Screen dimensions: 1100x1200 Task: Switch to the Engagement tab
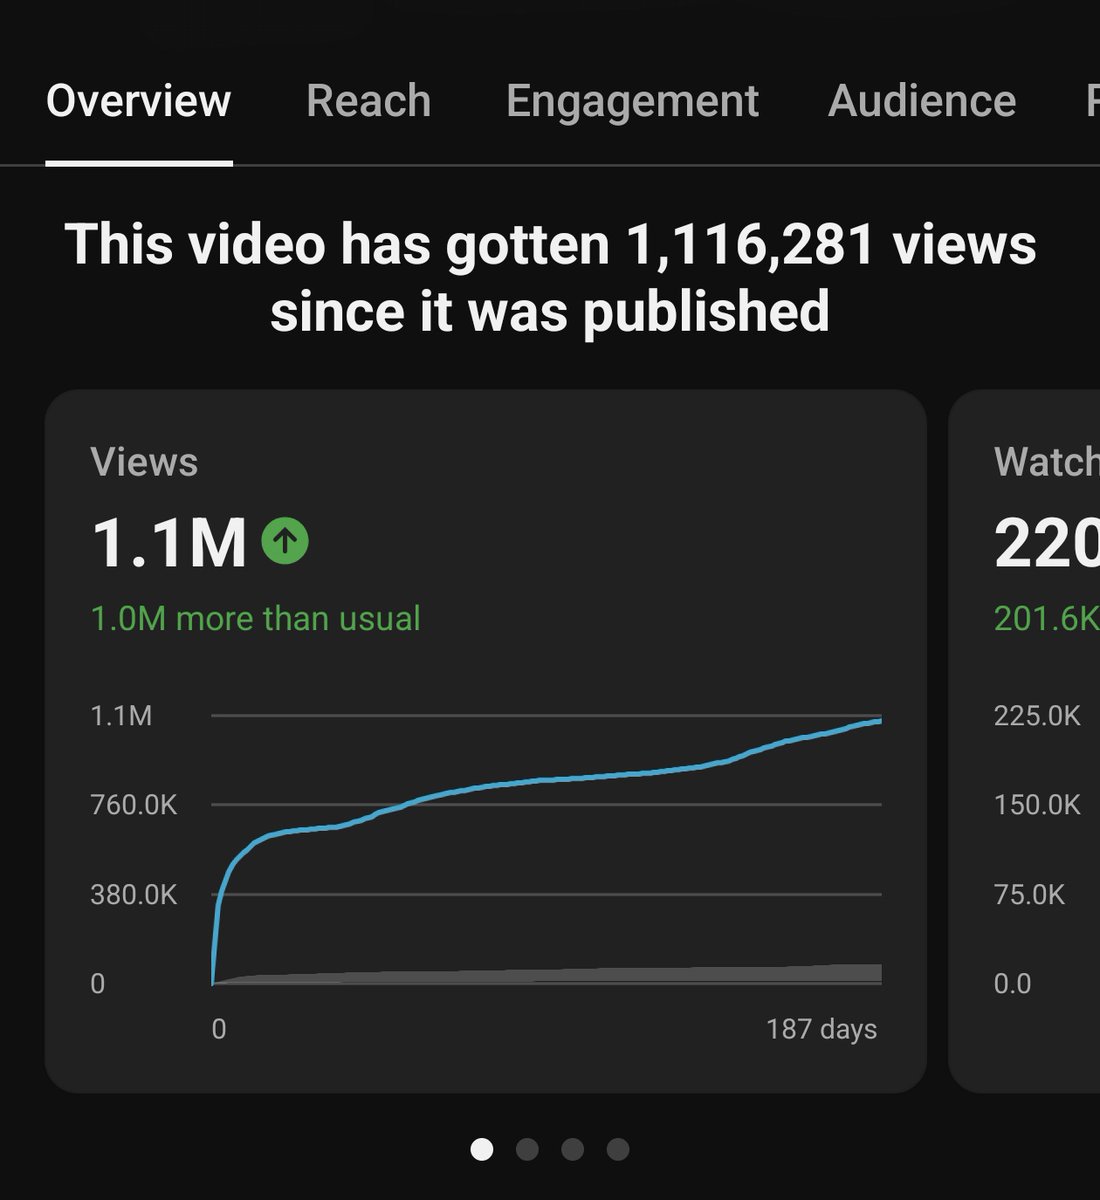point(632,103)
